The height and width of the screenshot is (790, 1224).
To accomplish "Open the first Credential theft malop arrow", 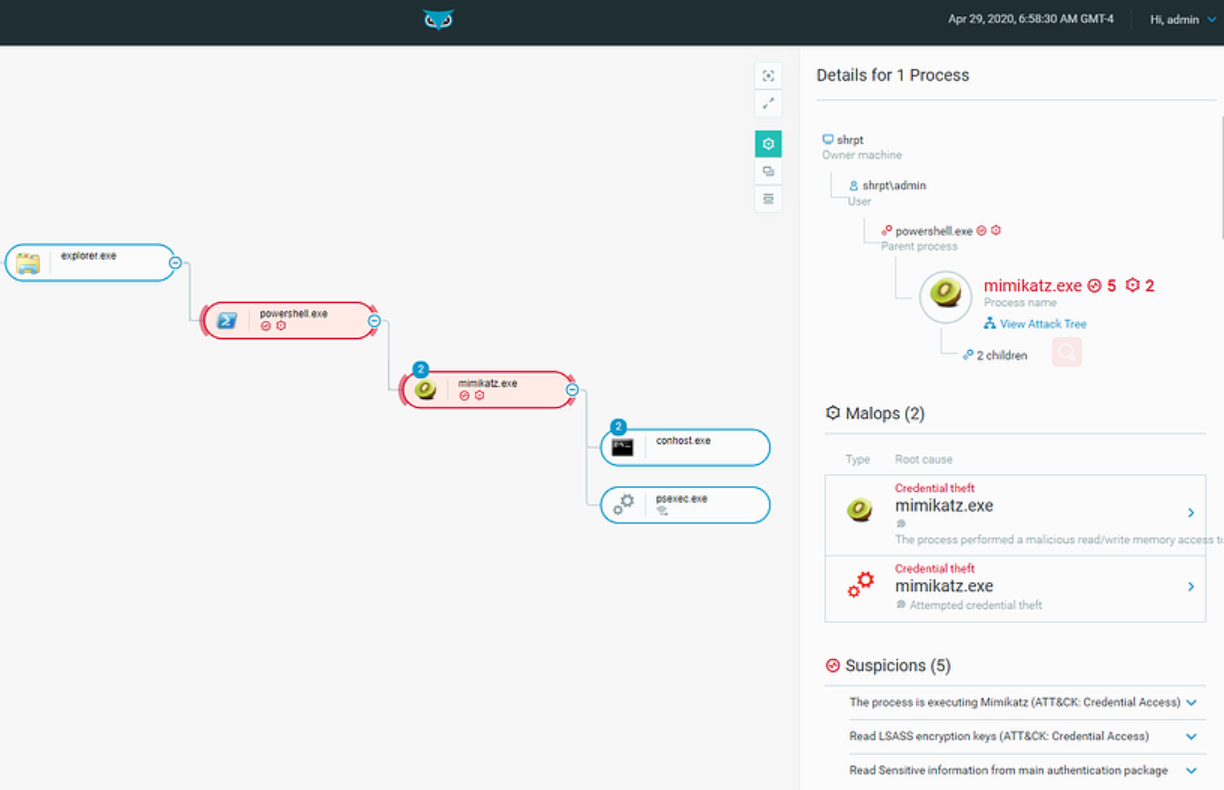I will (1191, 513).
